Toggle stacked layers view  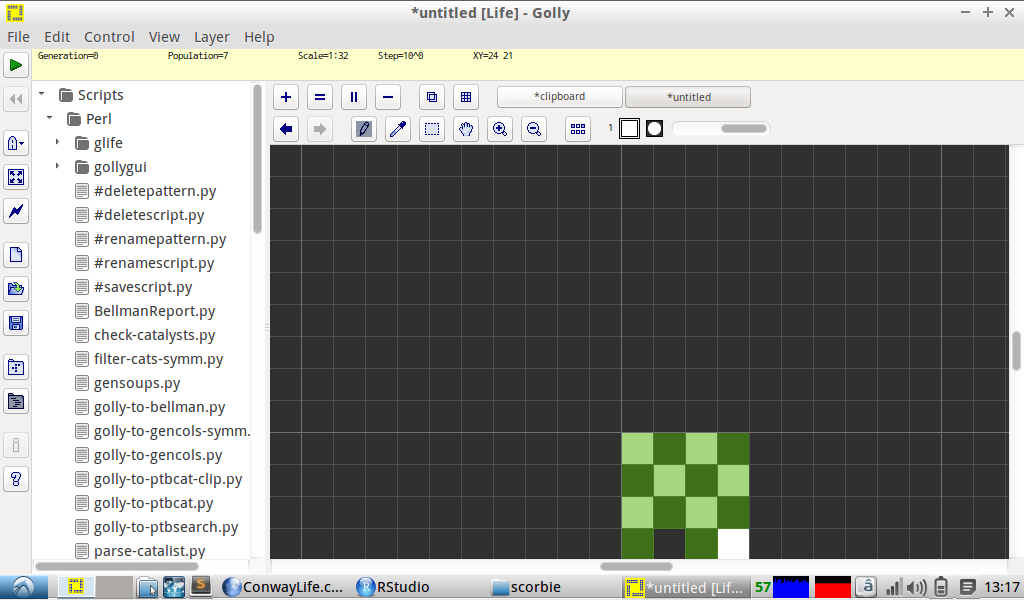[432, 97]
